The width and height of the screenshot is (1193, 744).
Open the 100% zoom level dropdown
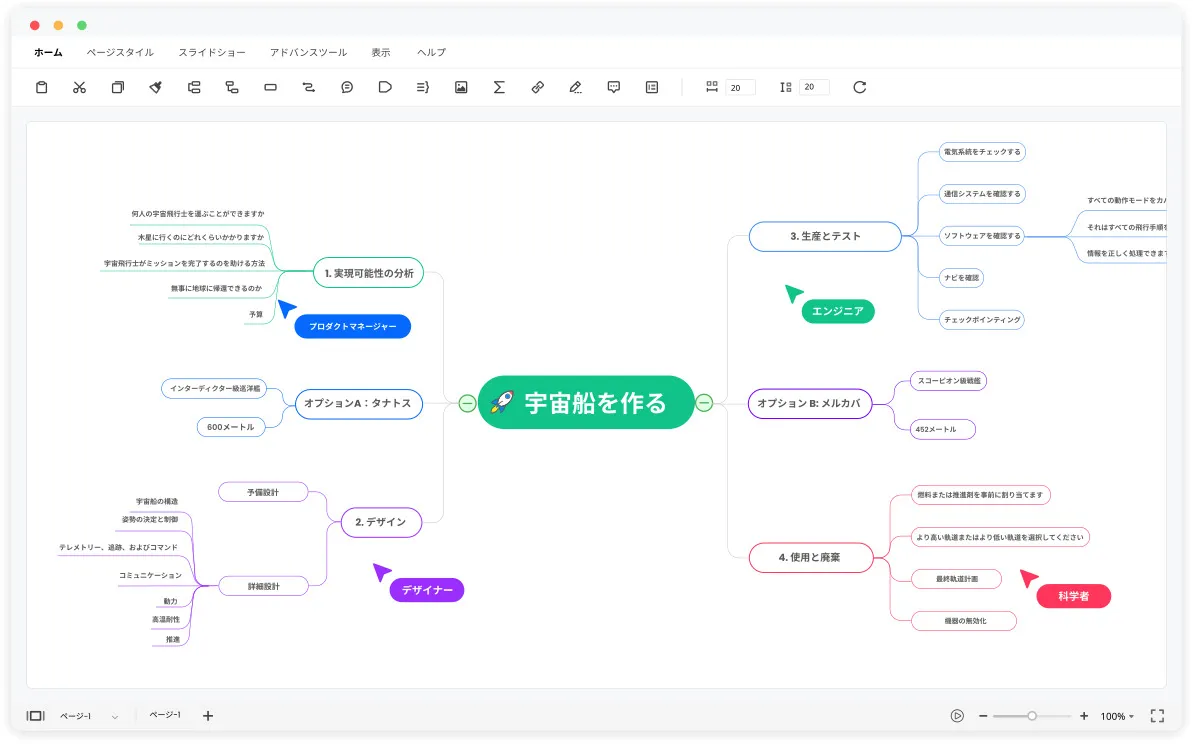[x=1117, y=716]
